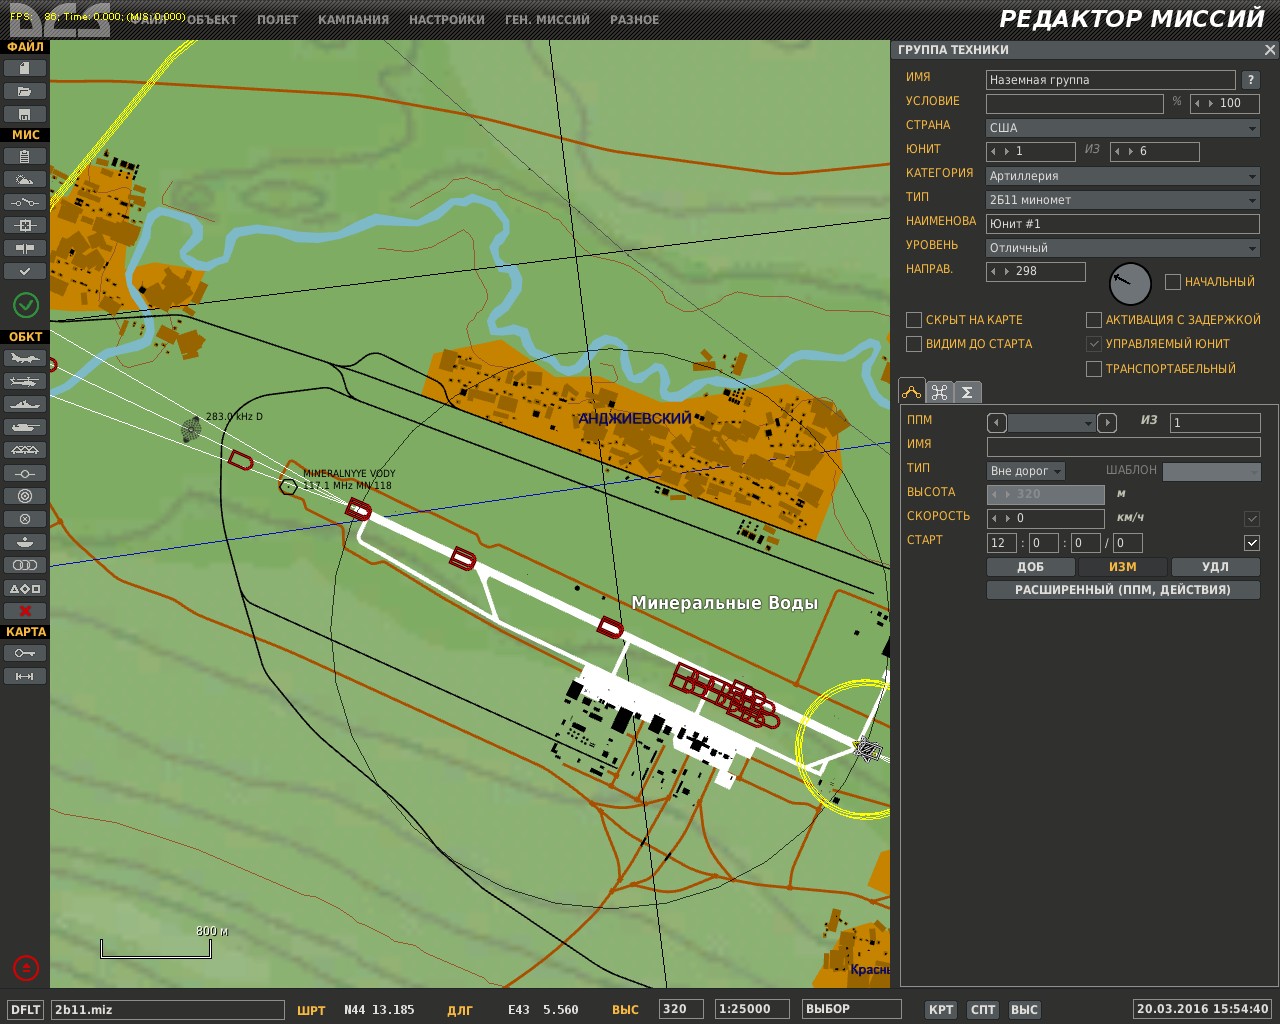Image resolution: width=1280 pixels, height=1024 pixels.
Task: Toggle the СТАРТ time checkbox
Action: [x=1251, y=543]
